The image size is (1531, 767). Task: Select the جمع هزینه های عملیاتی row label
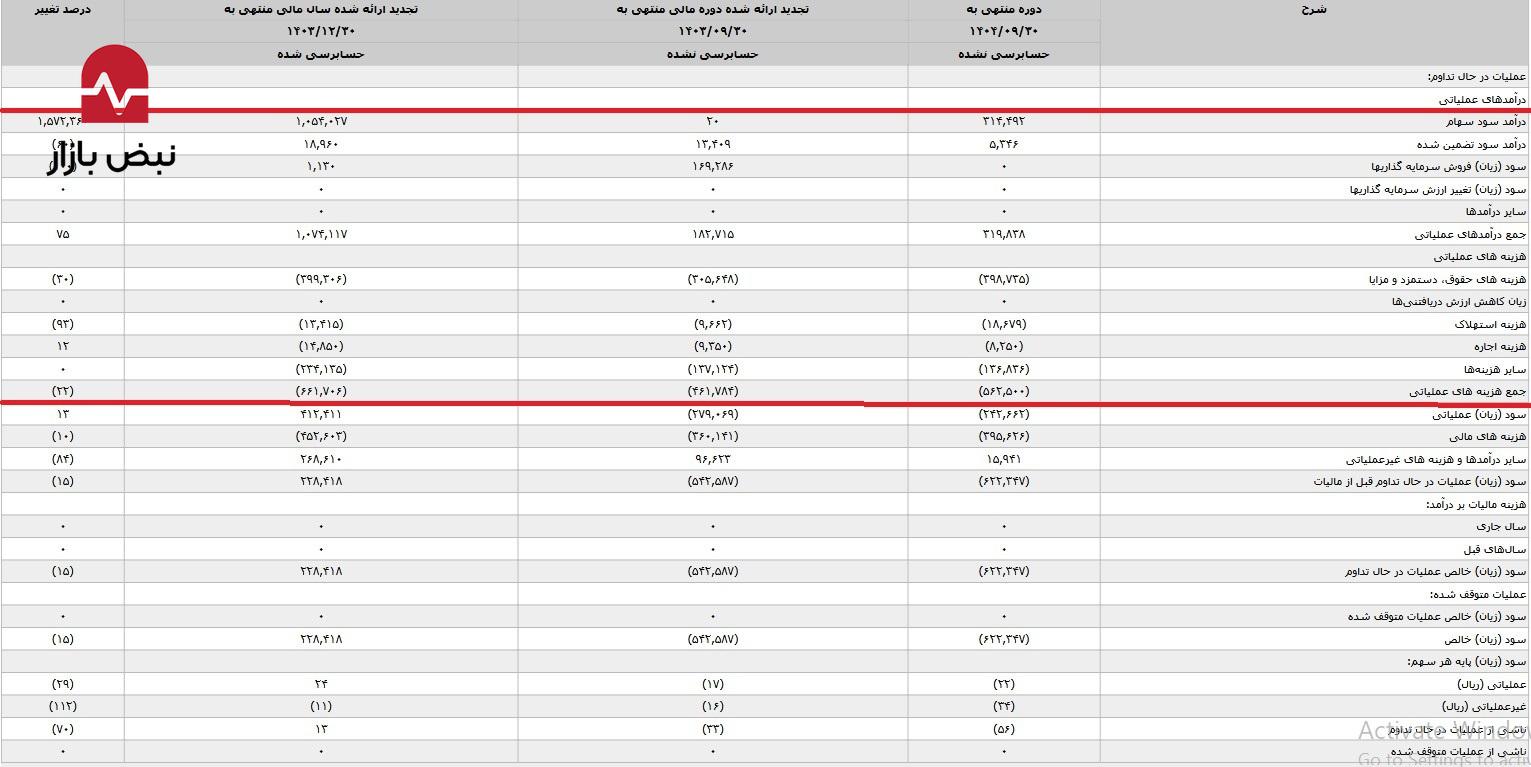[1467, 391]
